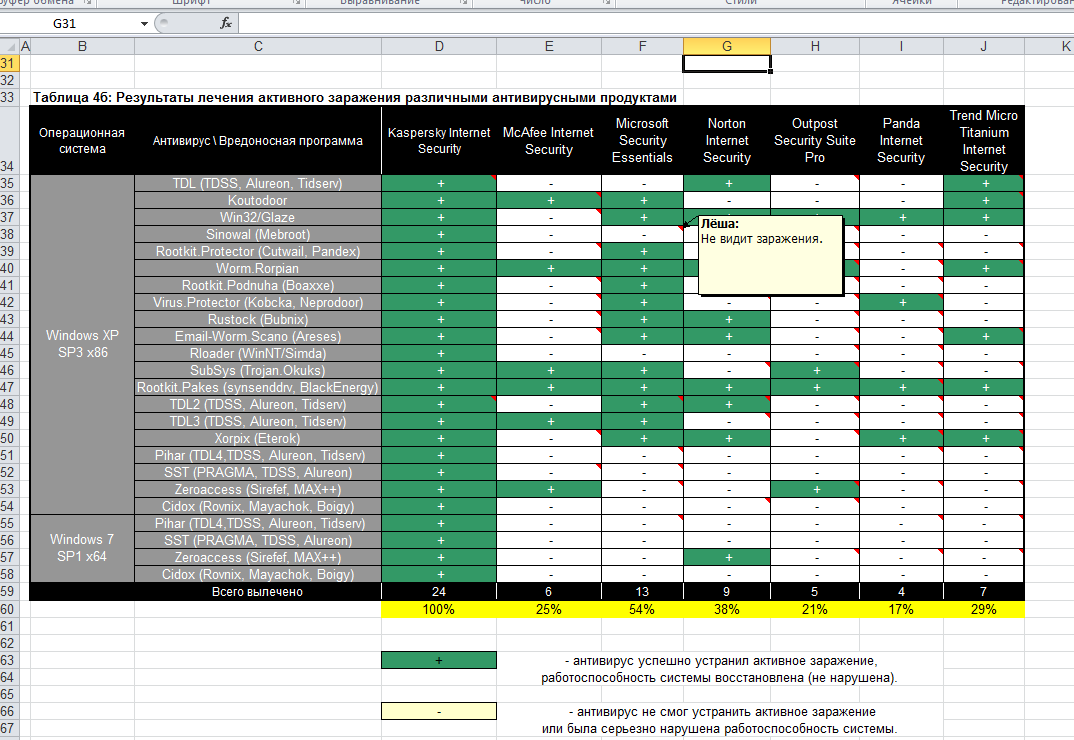1074x740 pixels.
Task: Click the 'Windows 7 SP1 x64' cell
Action: (x=82, y=548)
